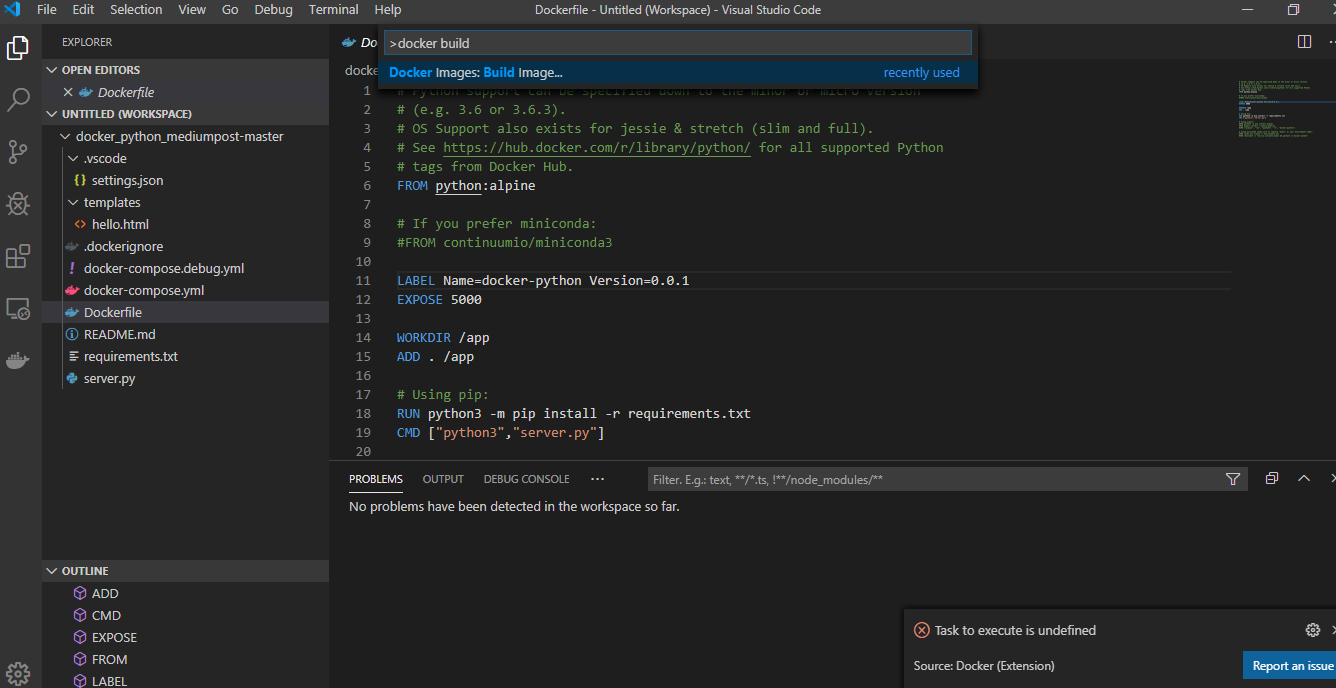Image resolution: width=1336 pixels, height=688 pixels.
Task: Collapse the OPEN EDITORS section
Action: (x=52, y=69)
